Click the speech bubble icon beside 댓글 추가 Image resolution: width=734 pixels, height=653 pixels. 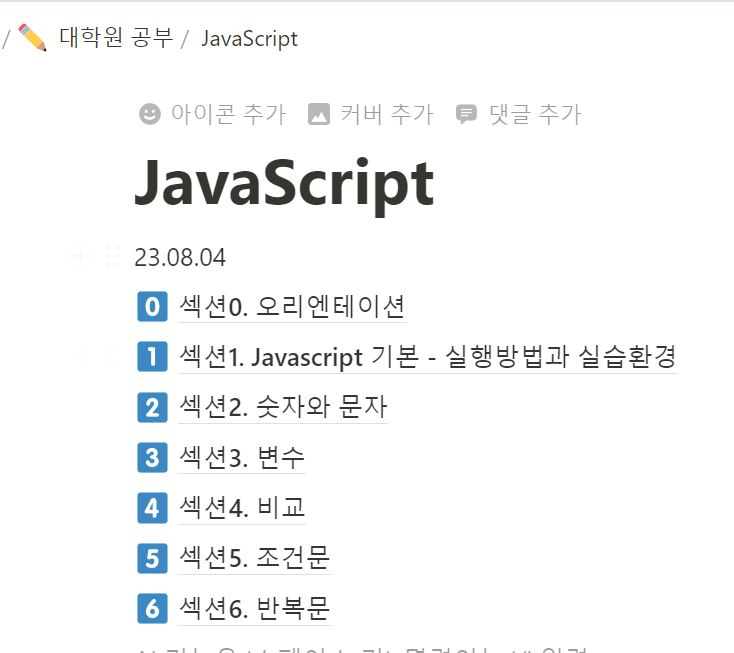pyautogui.click(x=466, y=114)
